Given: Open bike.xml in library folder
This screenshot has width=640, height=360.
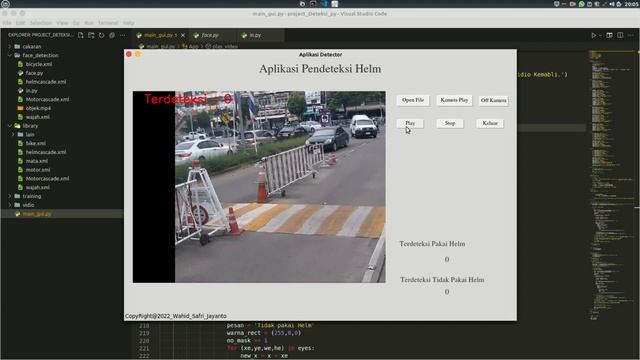Looking at the screenshot, I should click(36, 143).
